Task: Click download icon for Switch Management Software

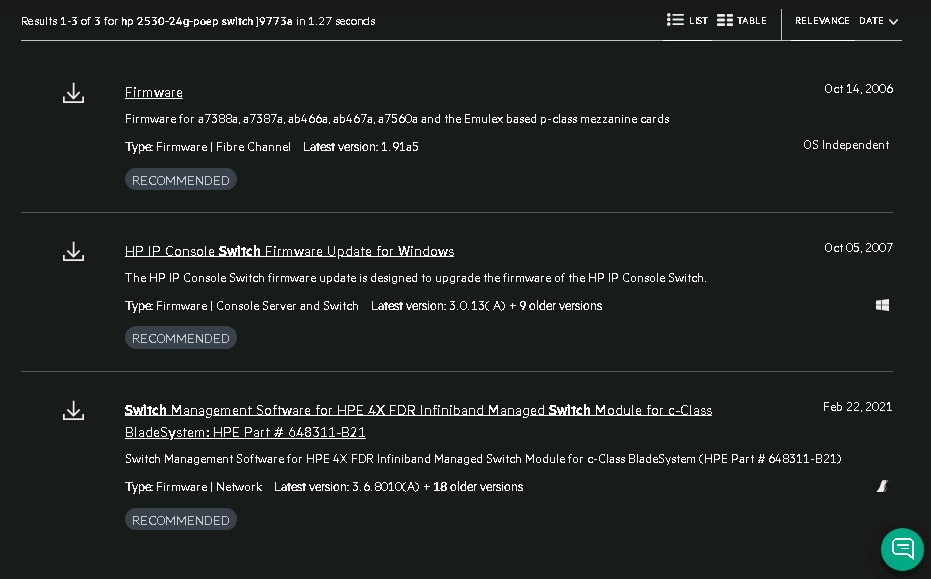Action: click(73, 410)
